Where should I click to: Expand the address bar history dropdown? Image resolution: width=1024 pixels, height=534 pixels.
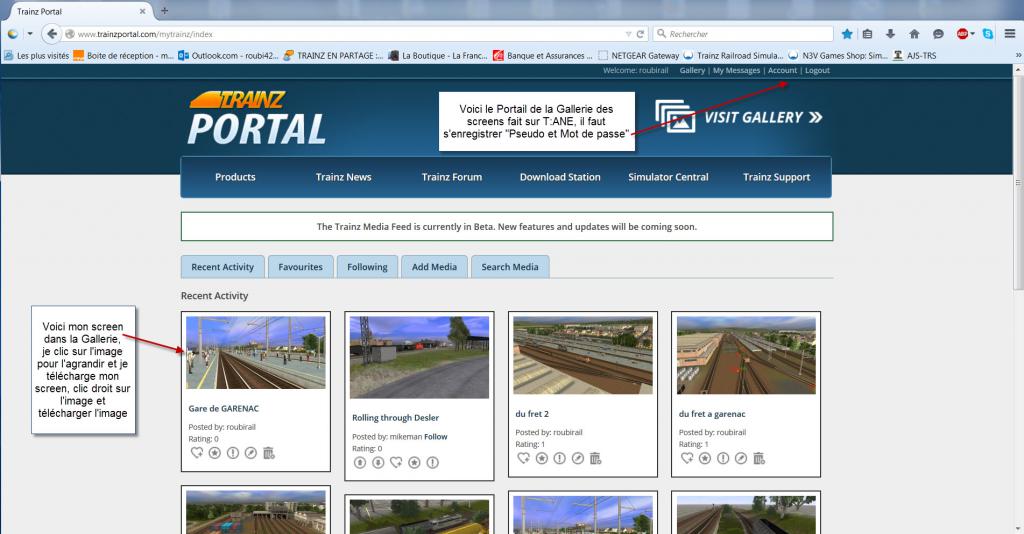[x=628, y=34]
